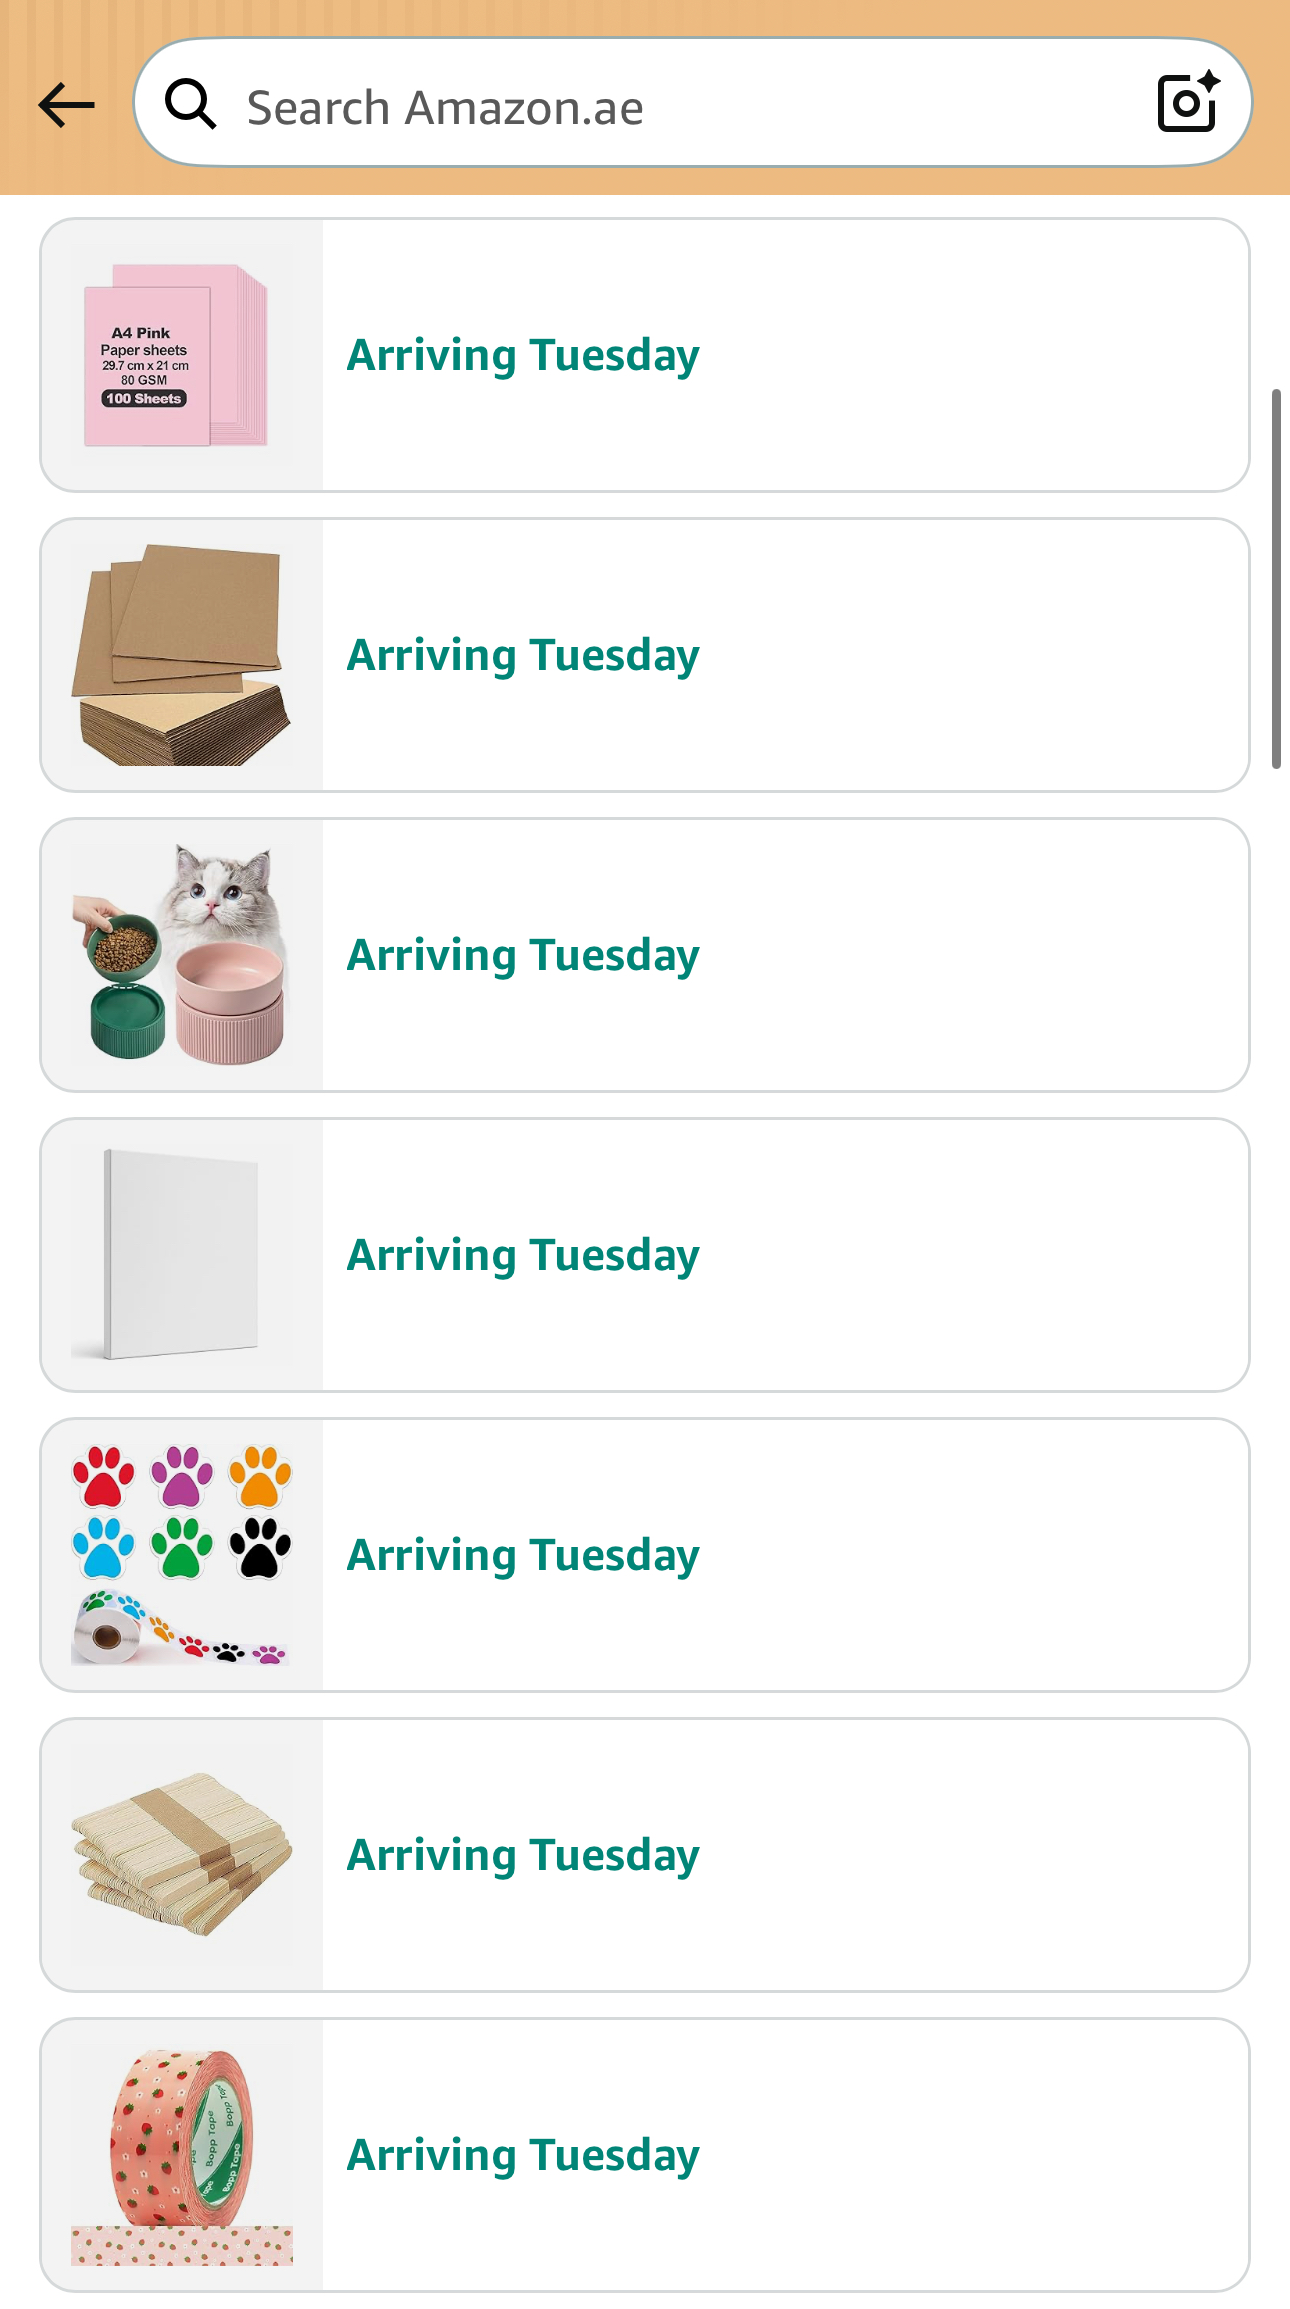Click the vertical scrollbar on the right
This screenshot has width=1290, height=2309.
coord(1276,580)
